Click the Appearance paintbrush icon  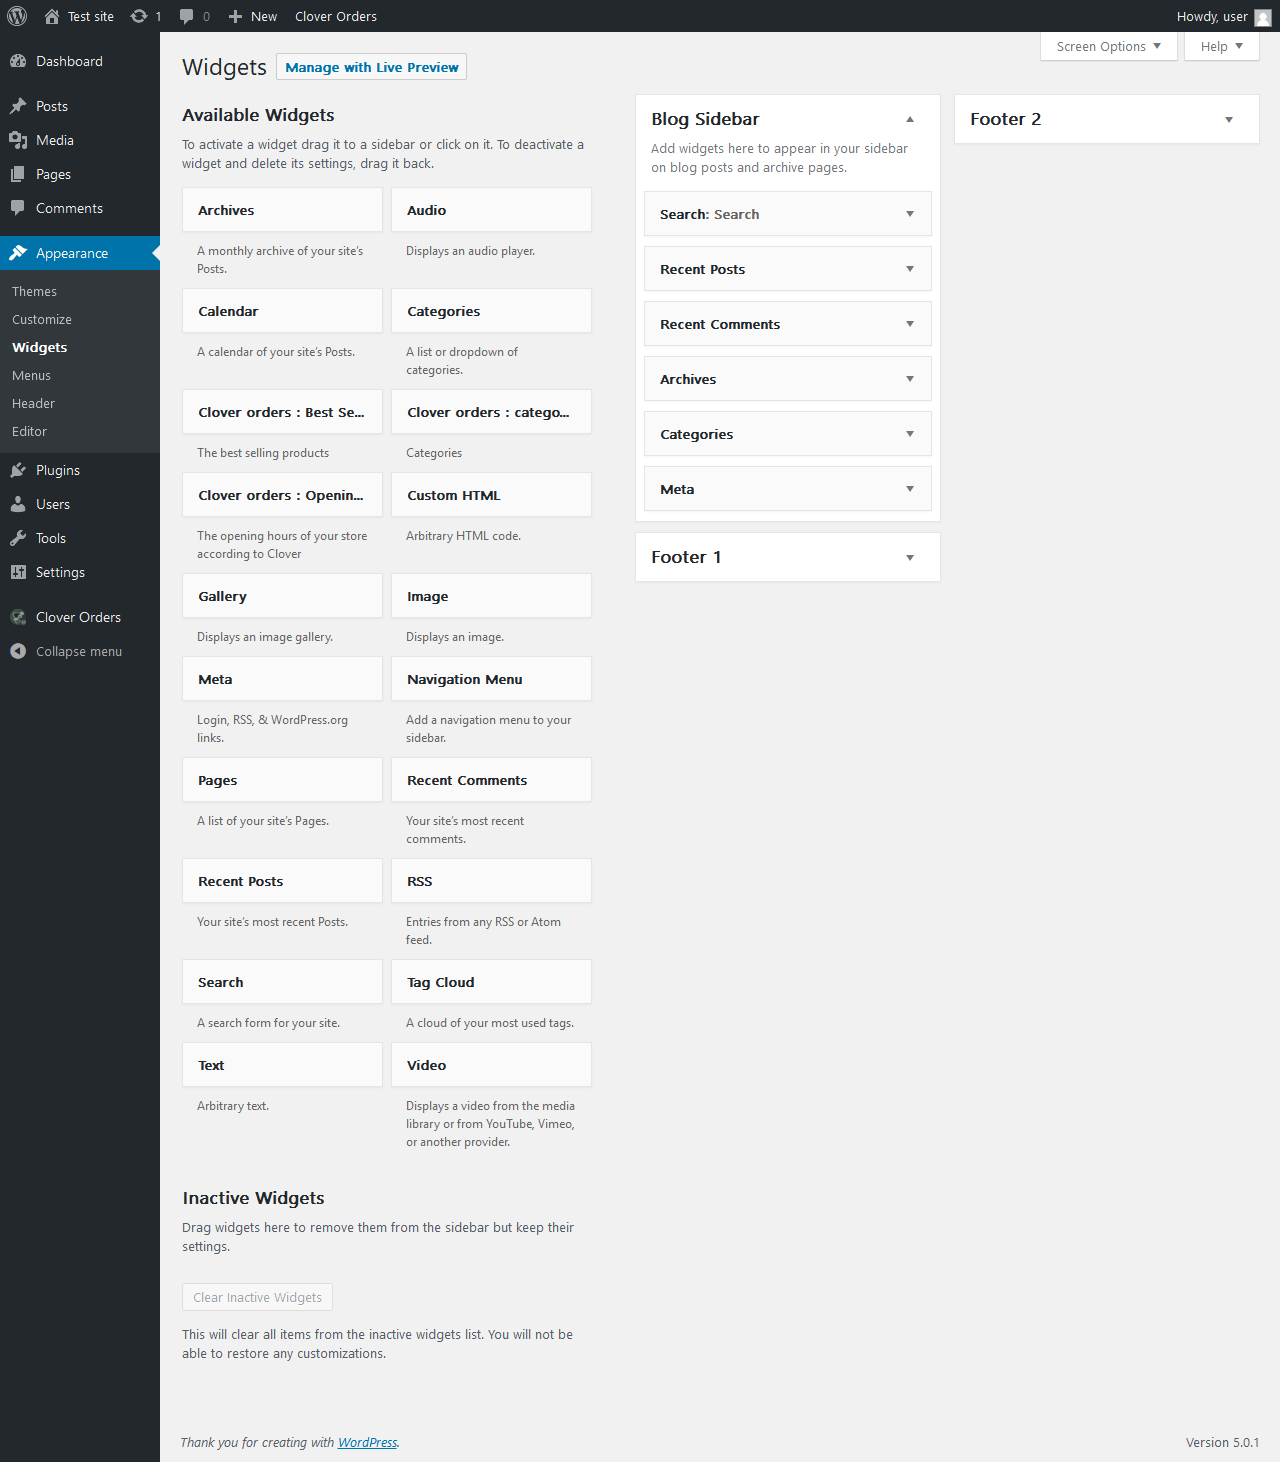click(x=18, y=253)
